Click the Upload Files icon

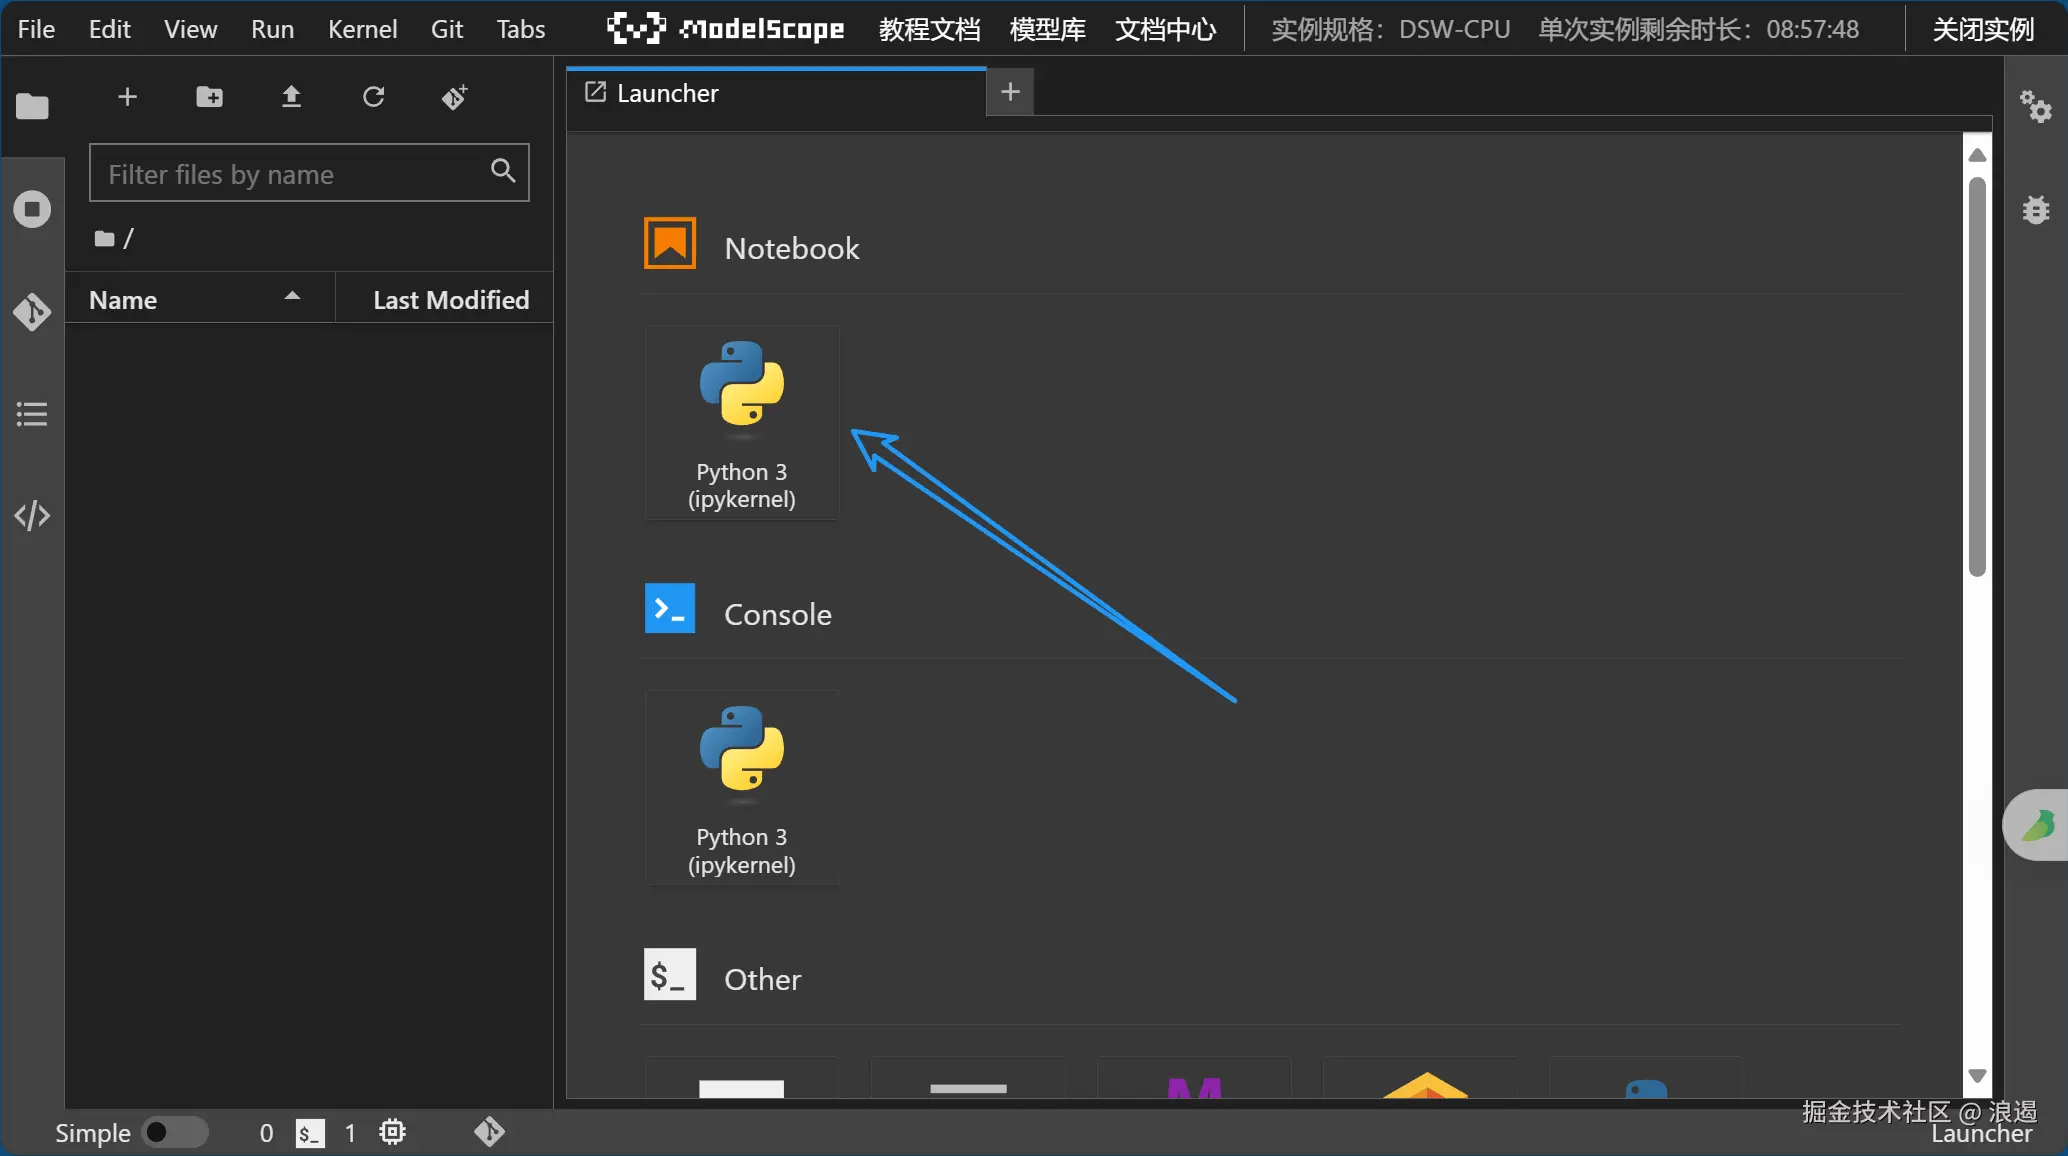[x=291, y=97]
